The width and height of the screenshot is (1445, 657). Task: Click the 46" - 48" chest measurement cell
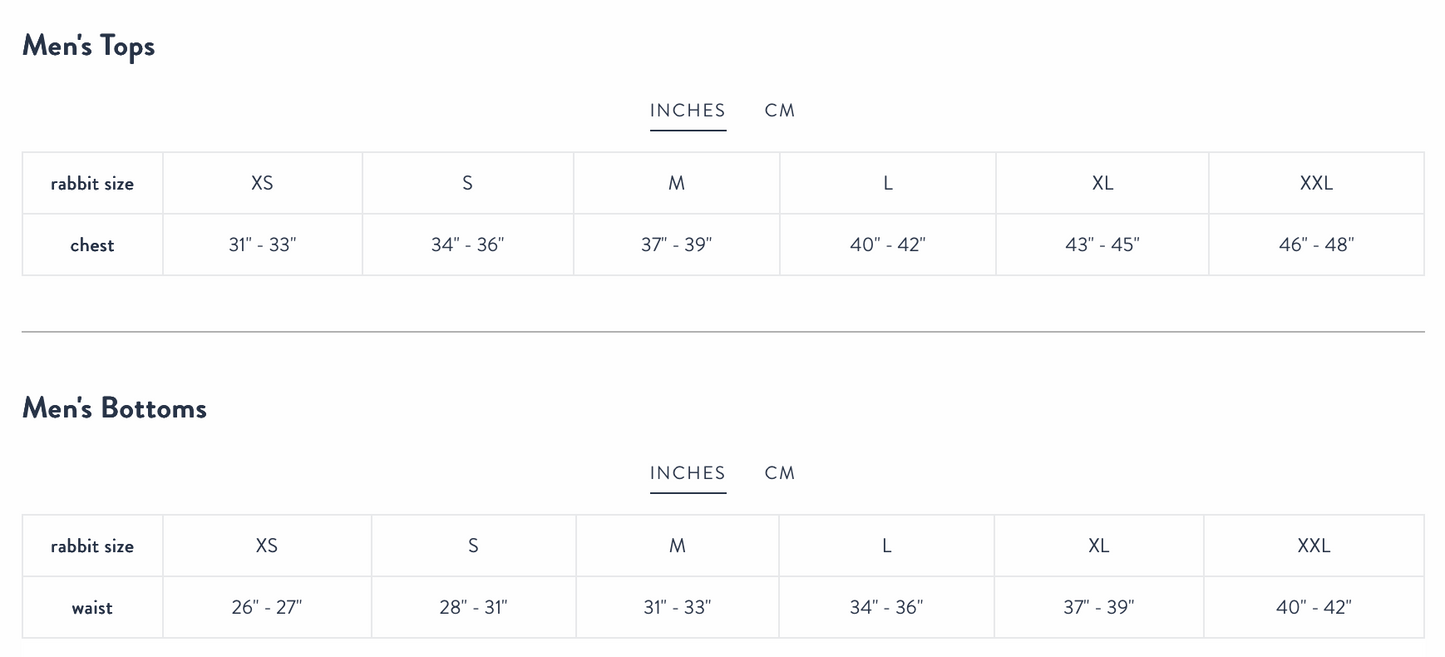[x=1316, y=246]
